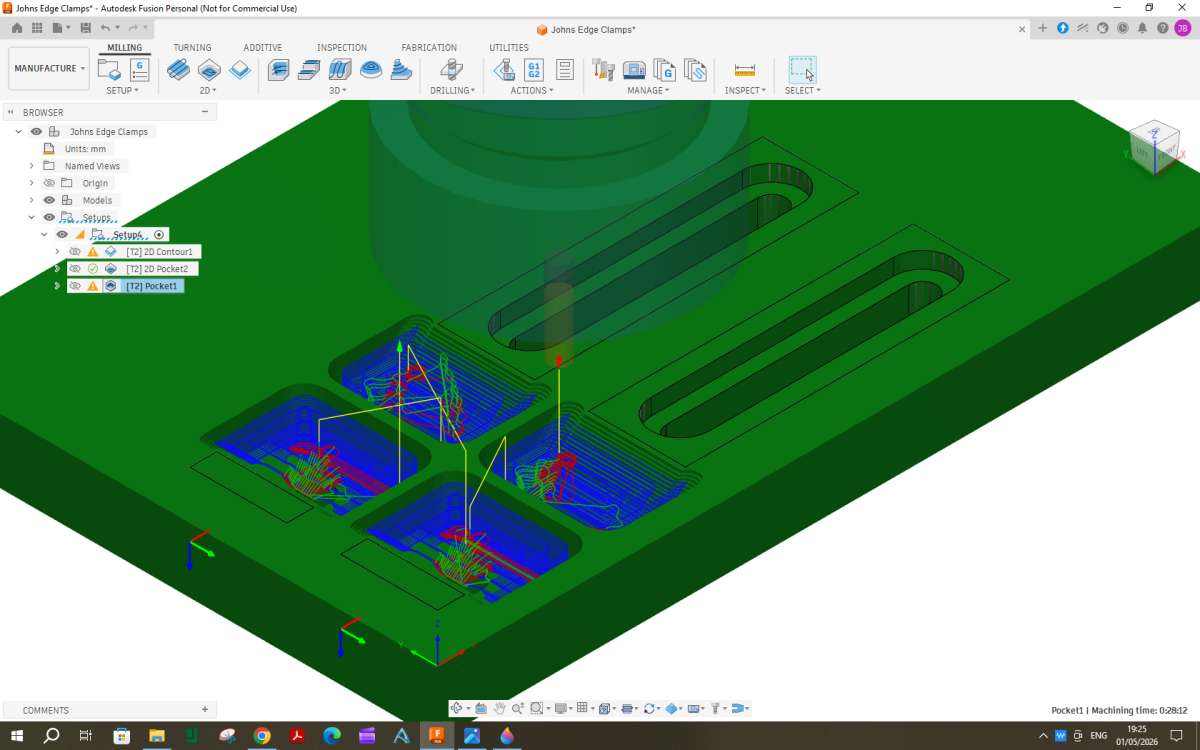Open the Machine Library icon
Viewport: 1200px width, 750px height.
[x=634, y=69]
